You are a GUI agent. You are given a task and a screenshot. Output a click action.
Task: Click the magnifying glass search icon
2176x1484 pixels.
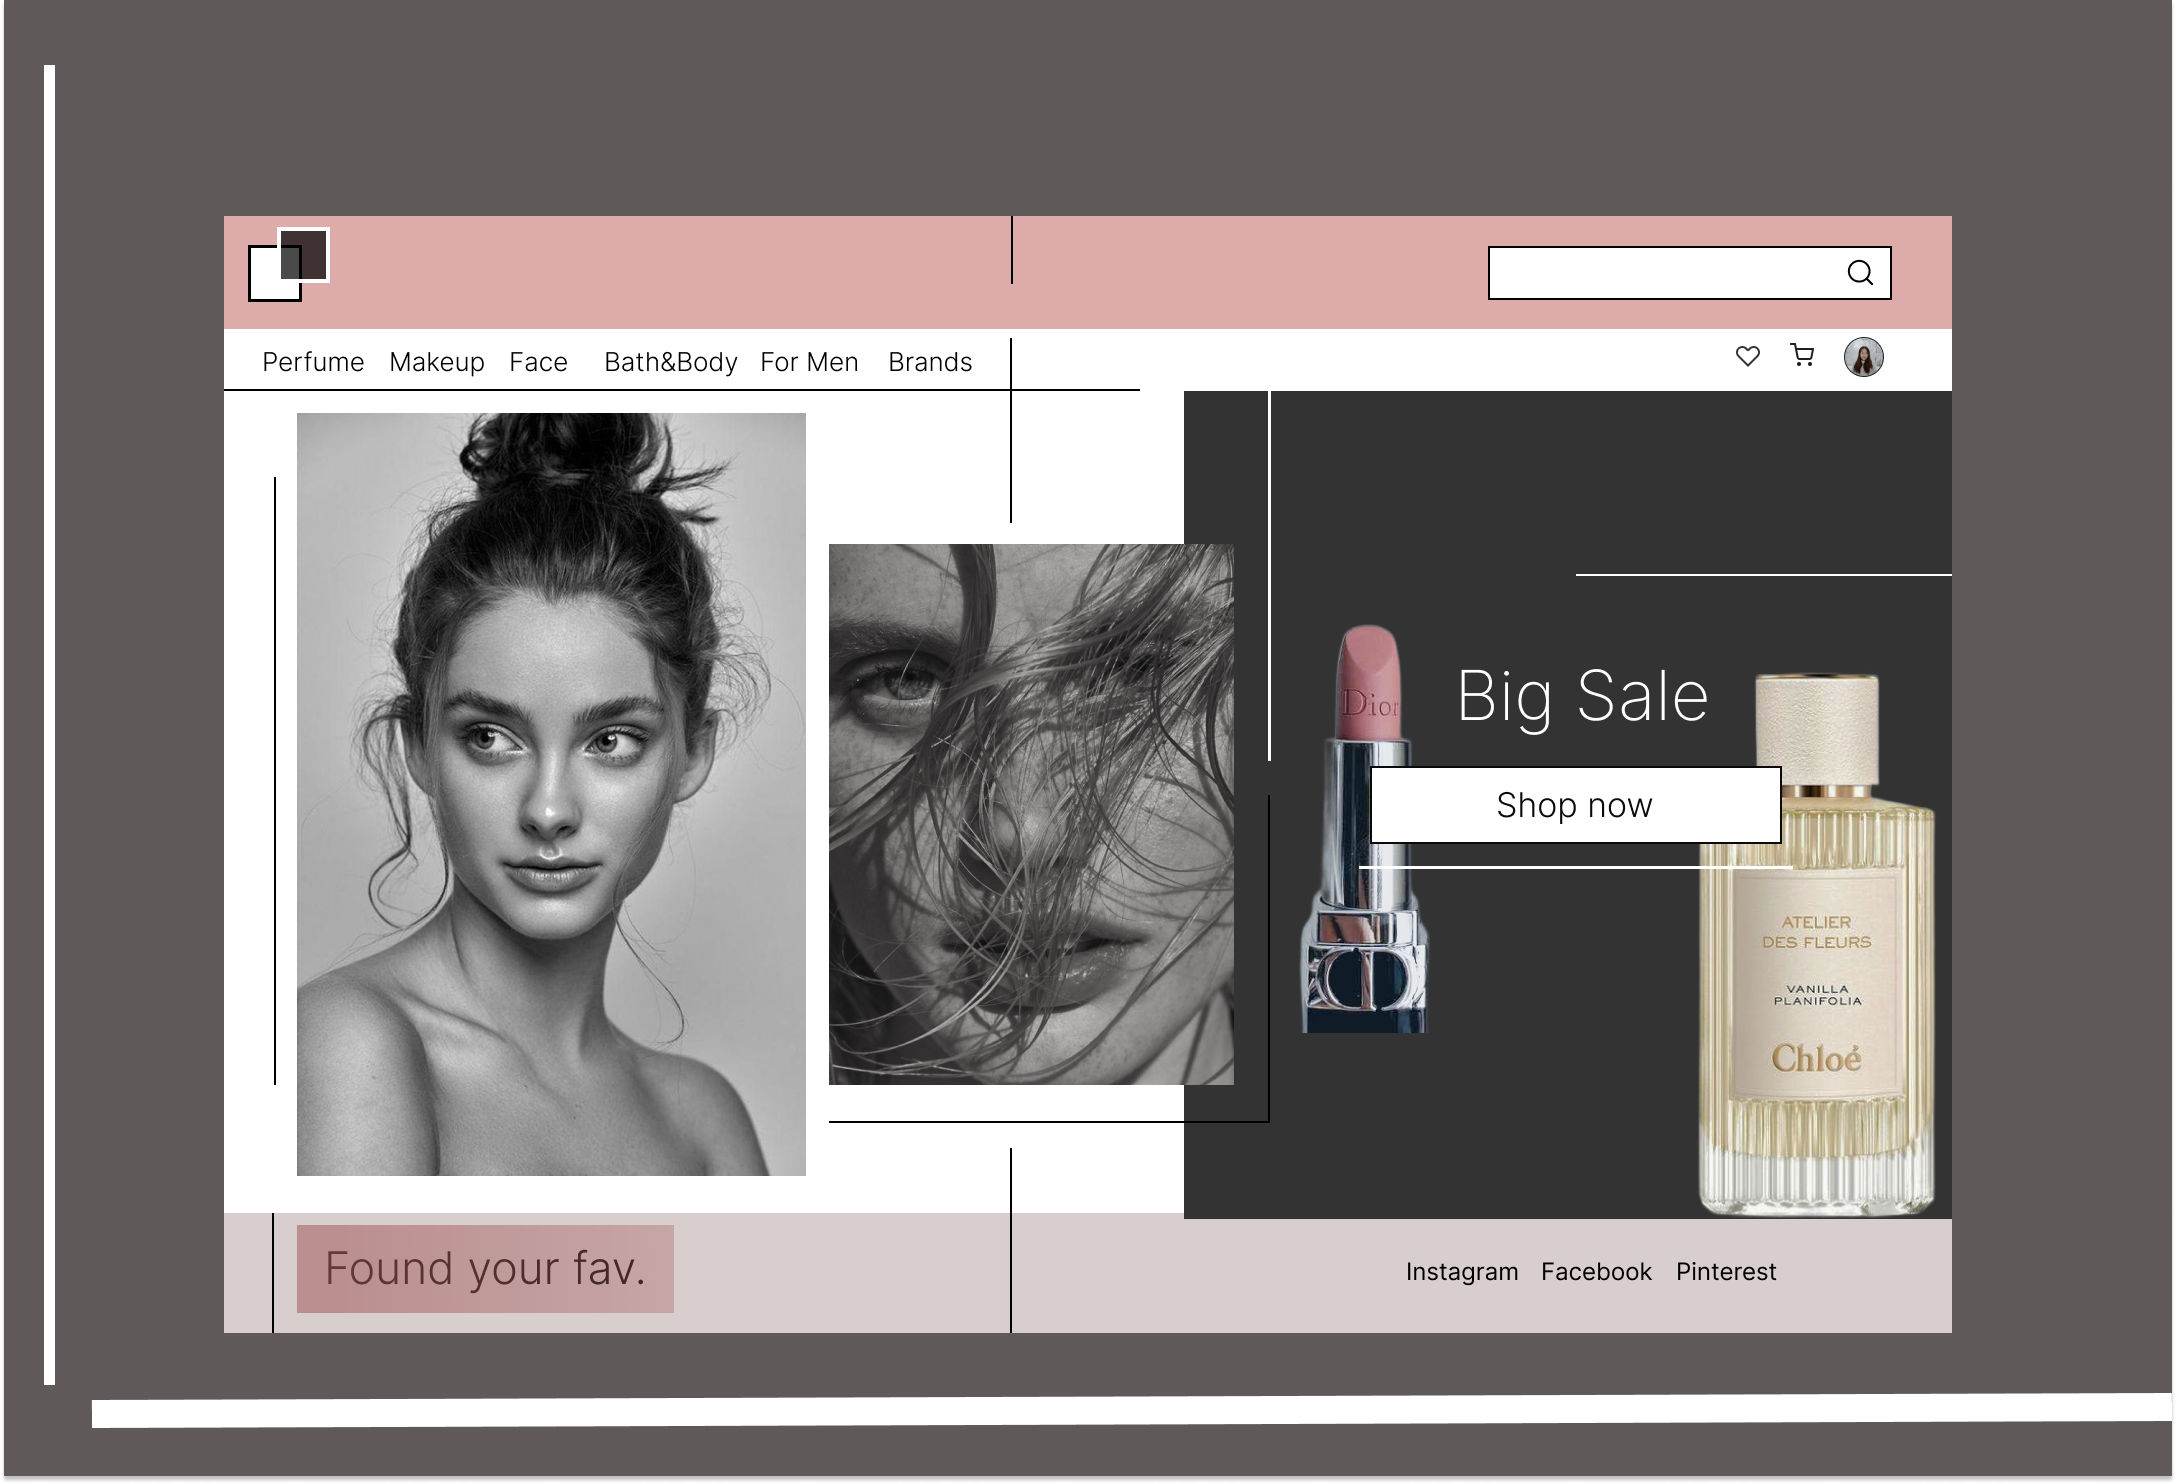(x=1859, y=273)
